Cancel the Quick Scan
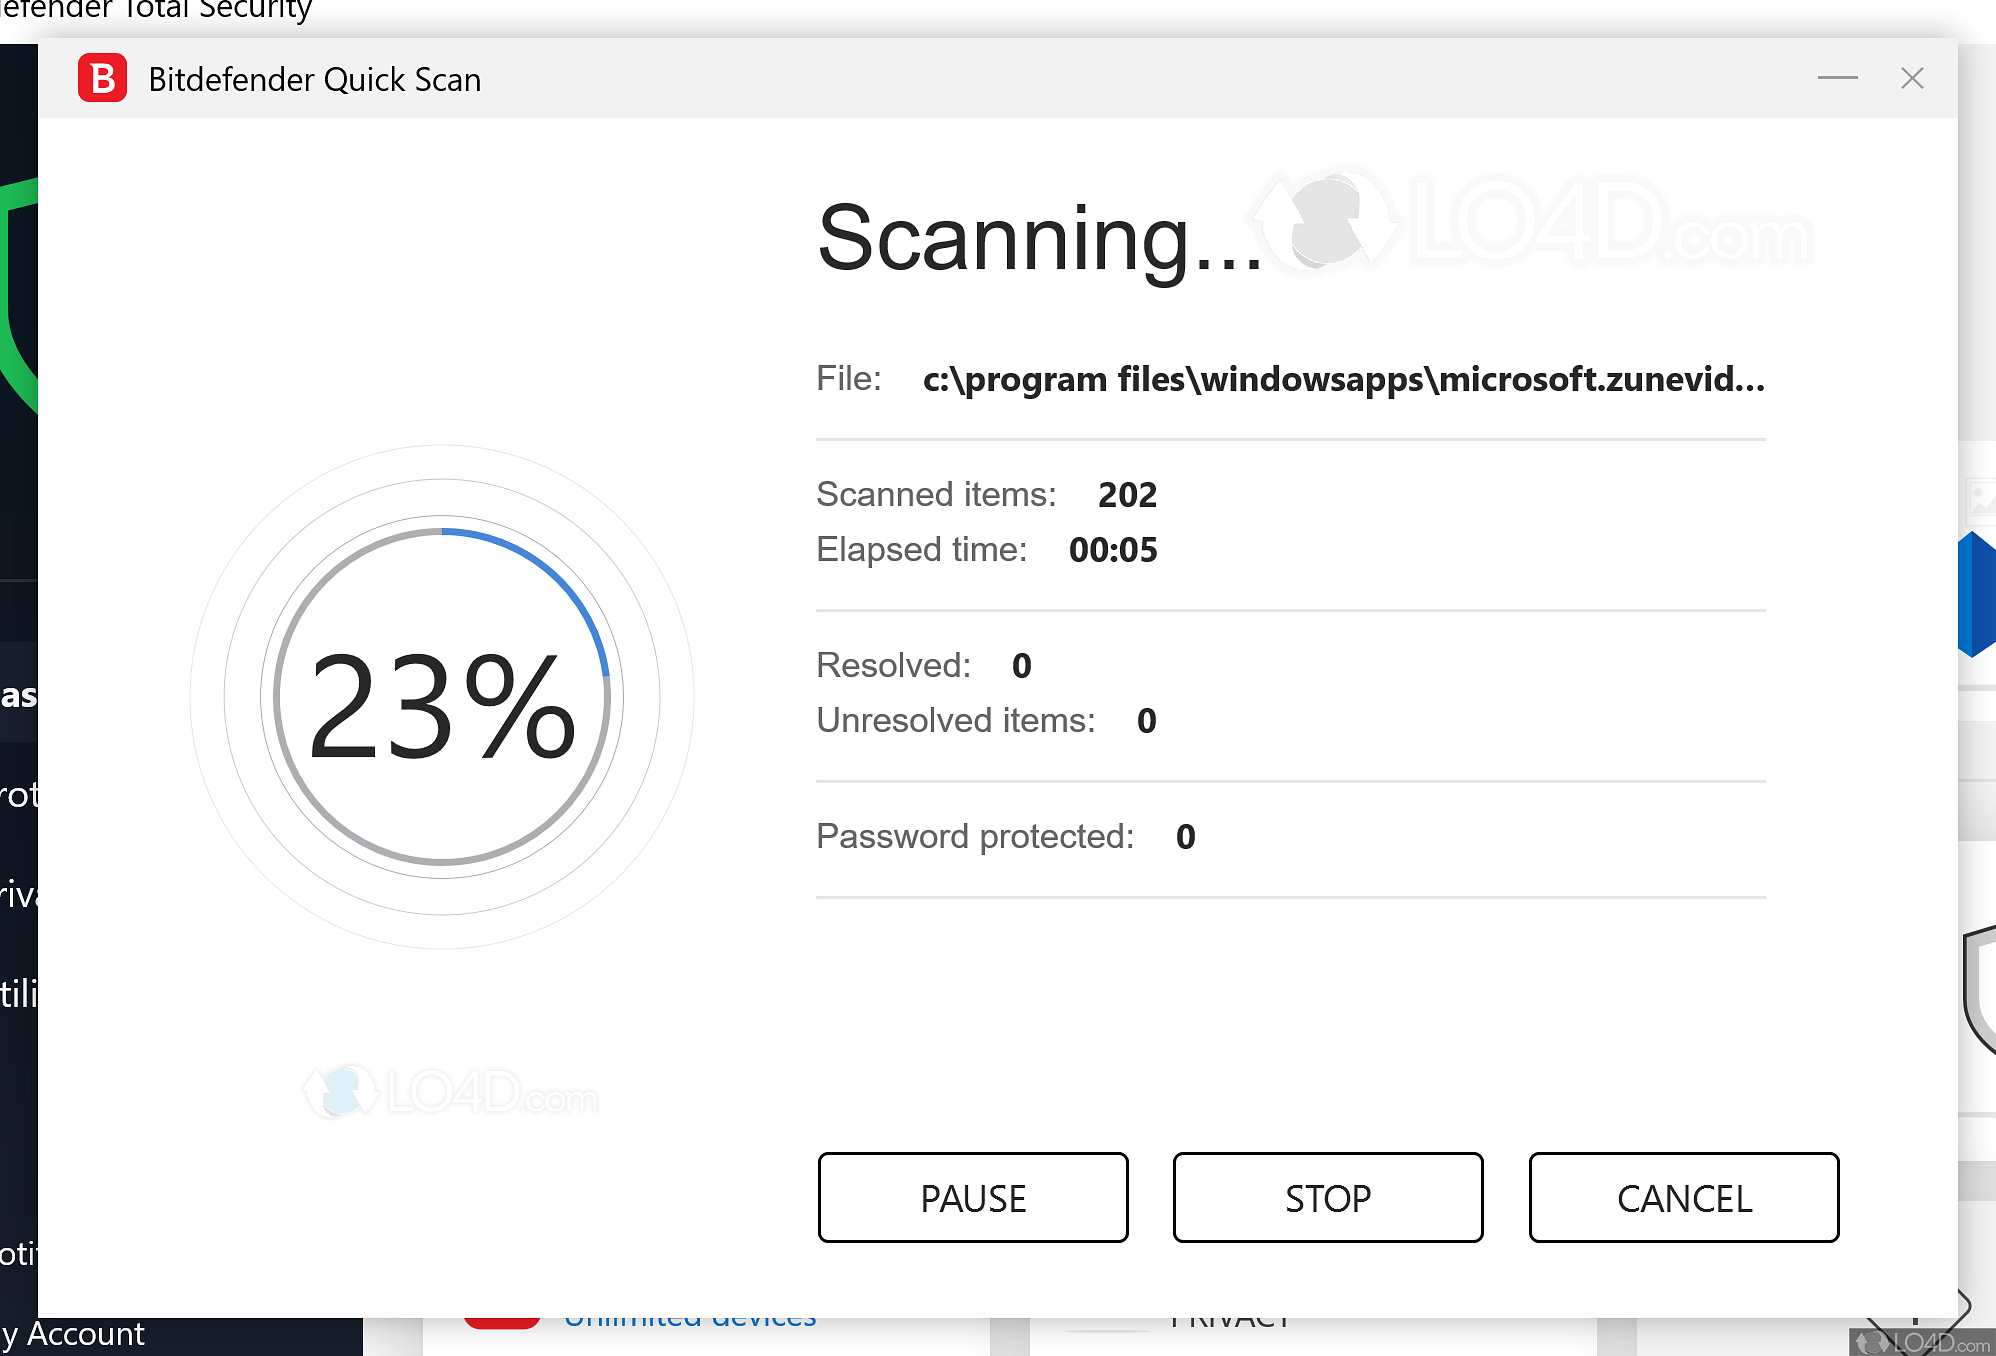The height and width of the screenshot is (1356, 1996). [1684, 1197]
